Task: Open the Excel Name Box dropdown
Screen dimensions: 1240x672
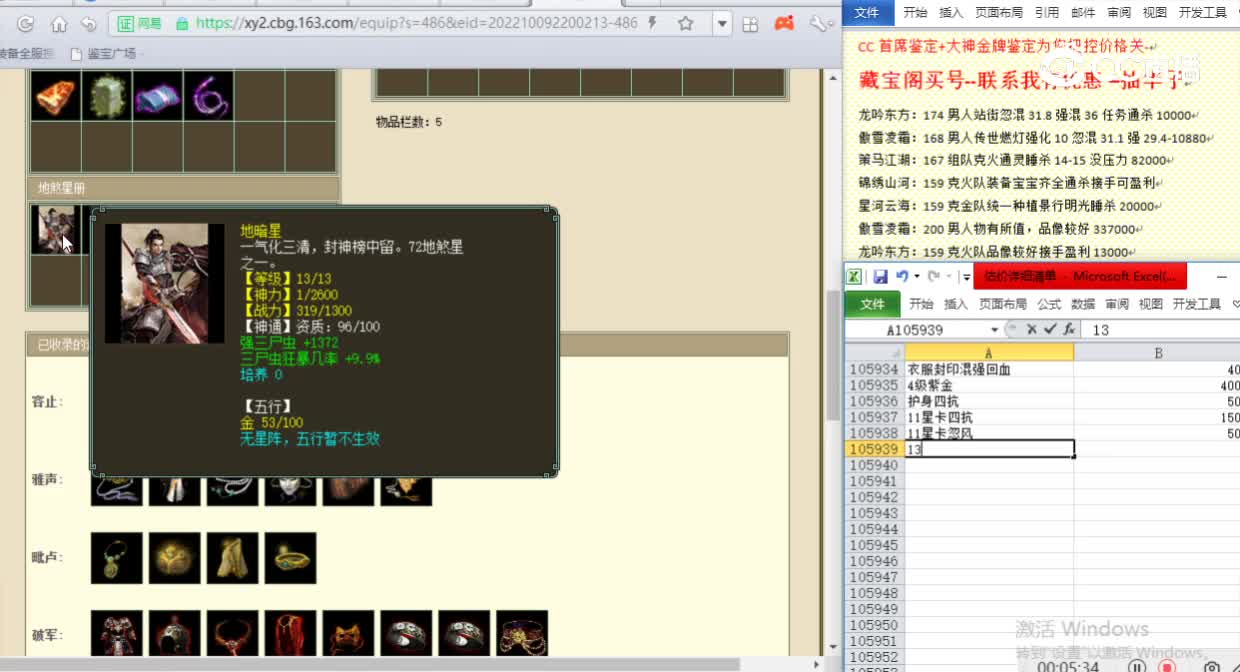Action: coord(994,330)
